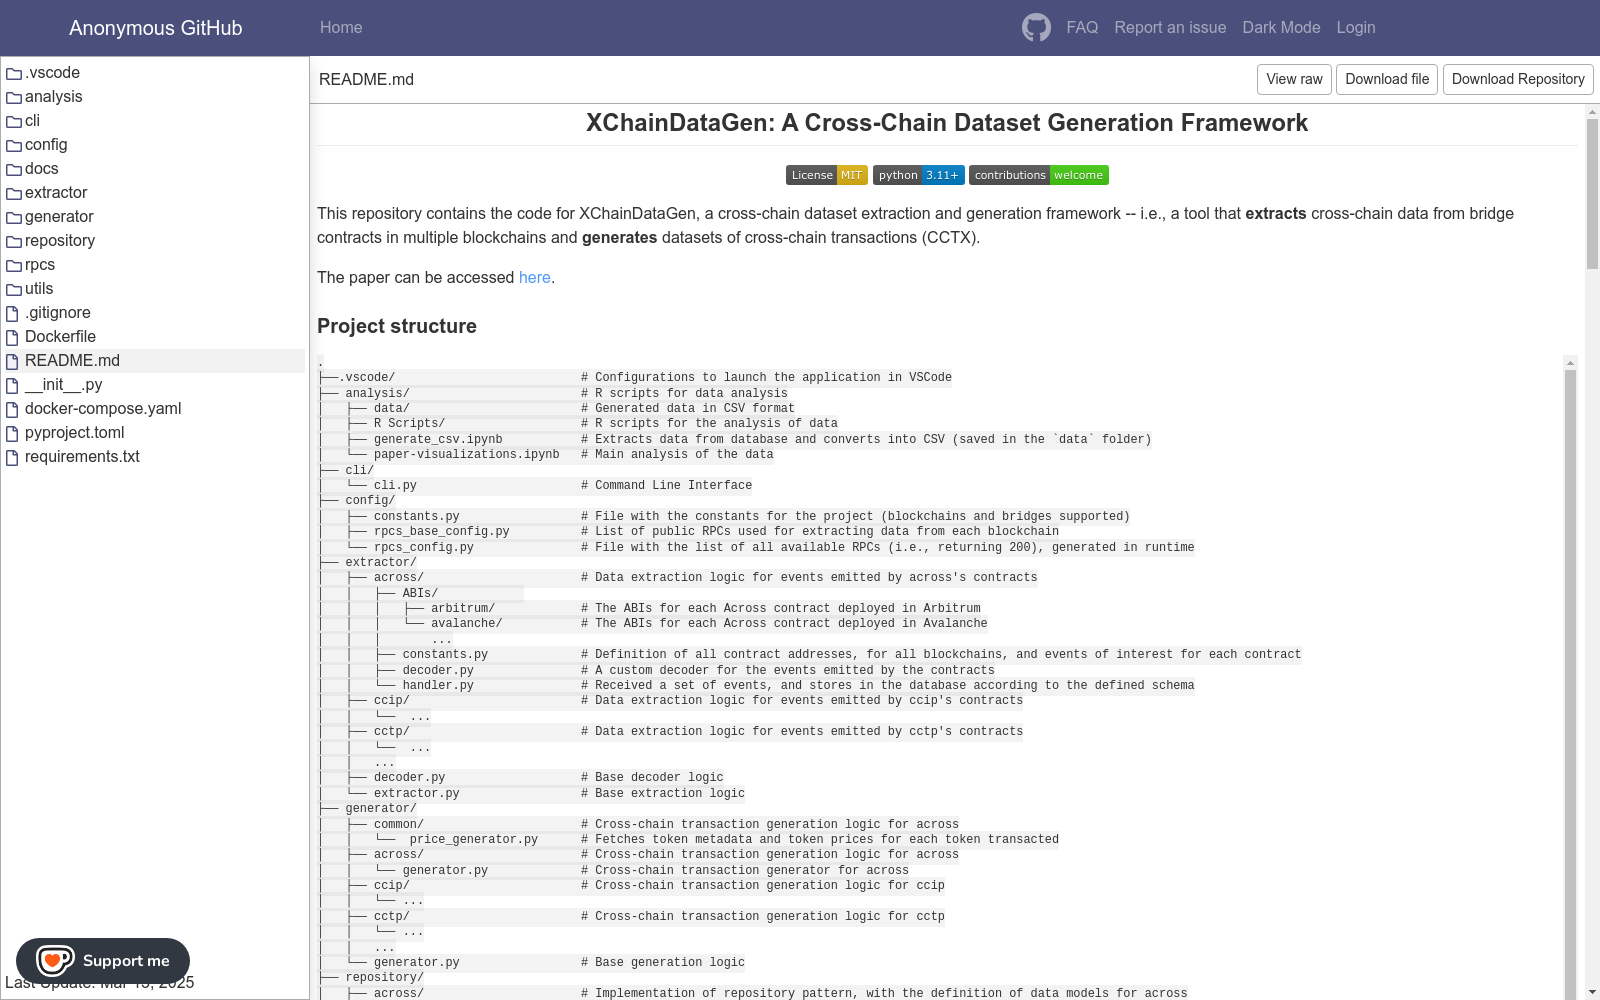Open the docker-compose.yaml file
Image resolution: width=1600 pixels, height=1000 pixels.
click(x=103, y=409)
